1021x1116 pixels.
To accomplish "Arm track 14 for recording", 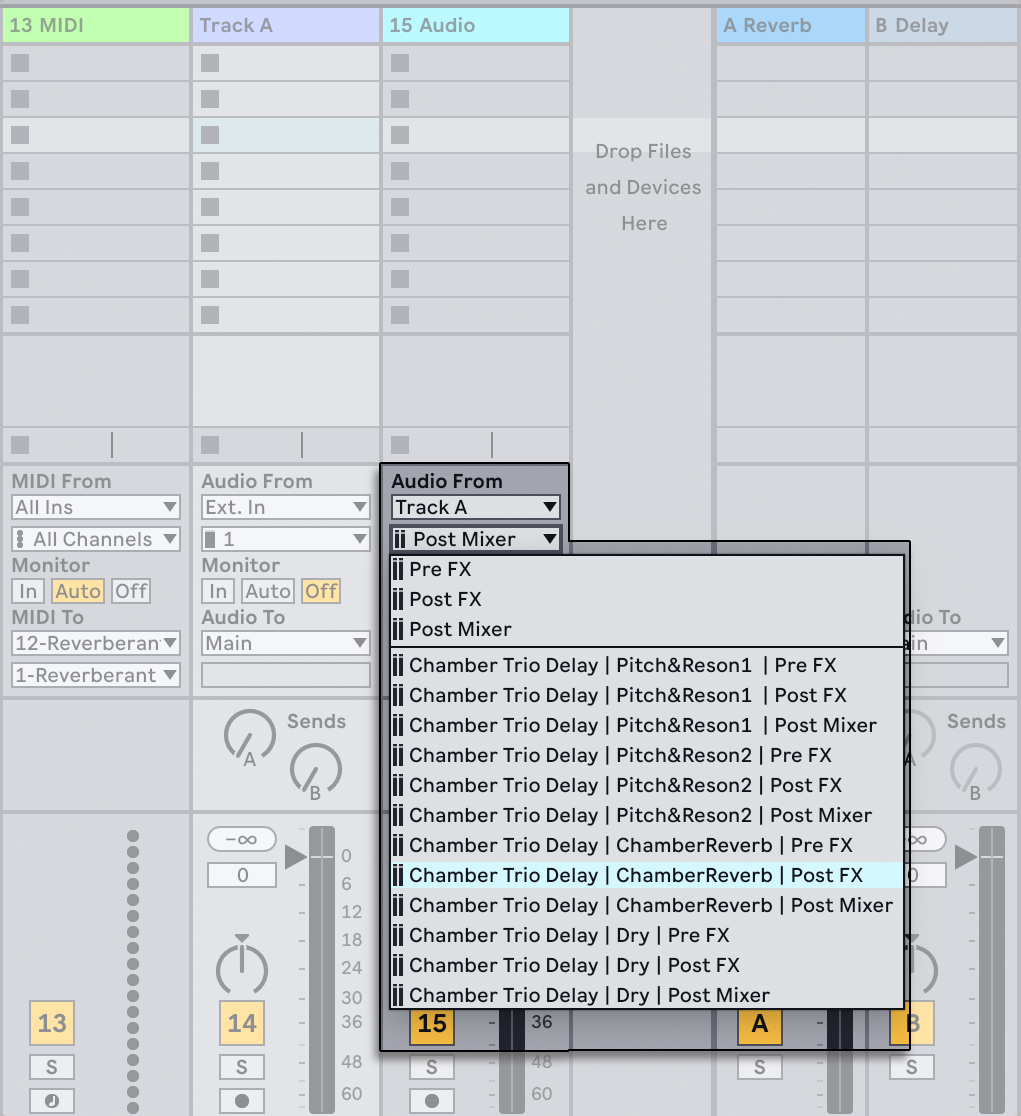I will [241, 1100].
